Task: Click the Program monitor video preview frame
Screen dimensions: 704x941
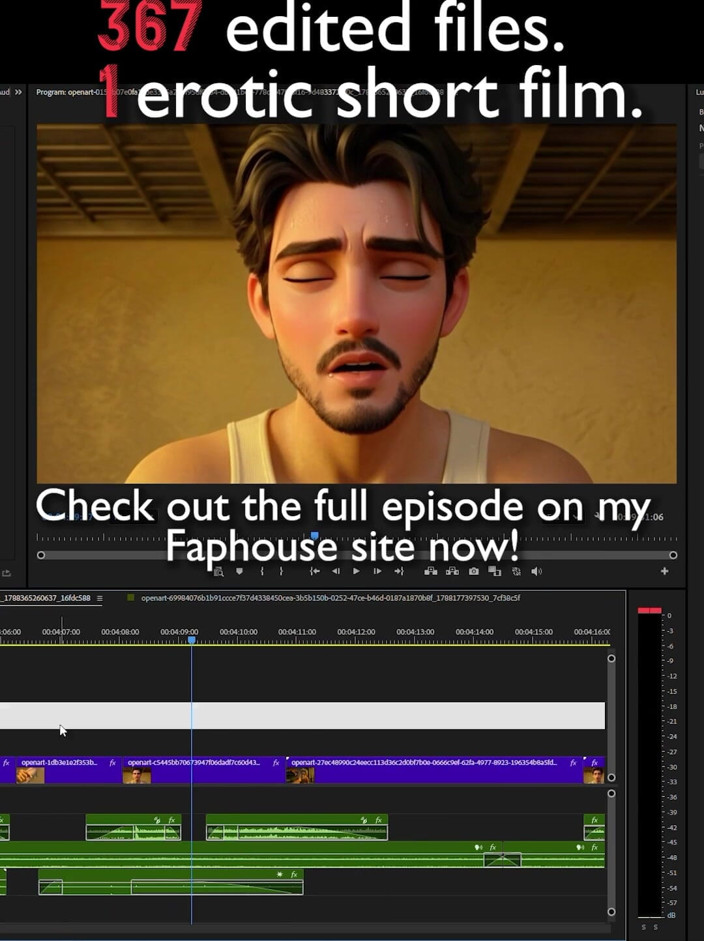Action: pyautogui.click(x=357, y=304)
